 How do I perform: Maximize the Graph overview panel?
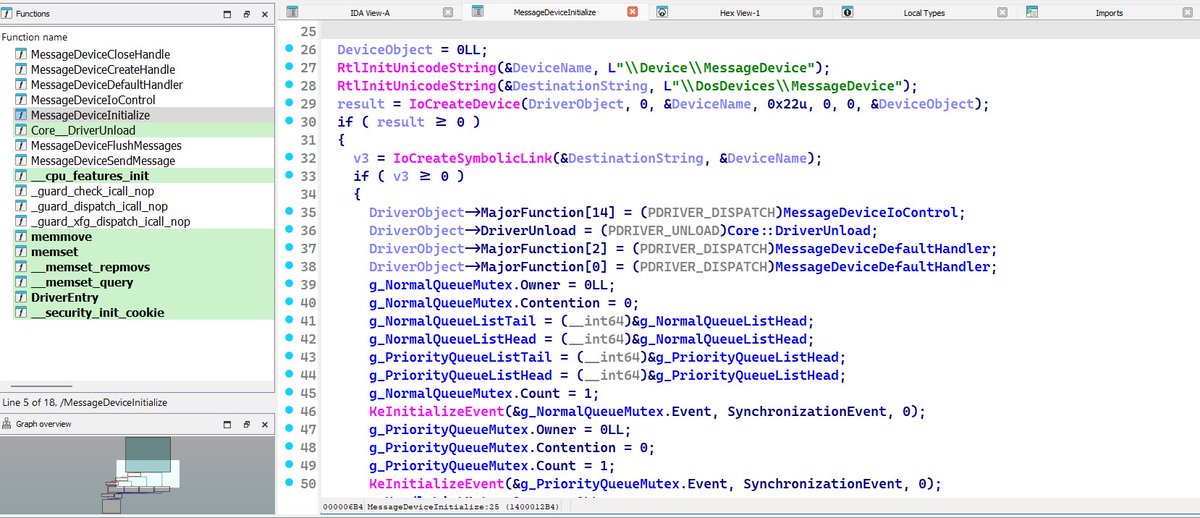point(229,425)
